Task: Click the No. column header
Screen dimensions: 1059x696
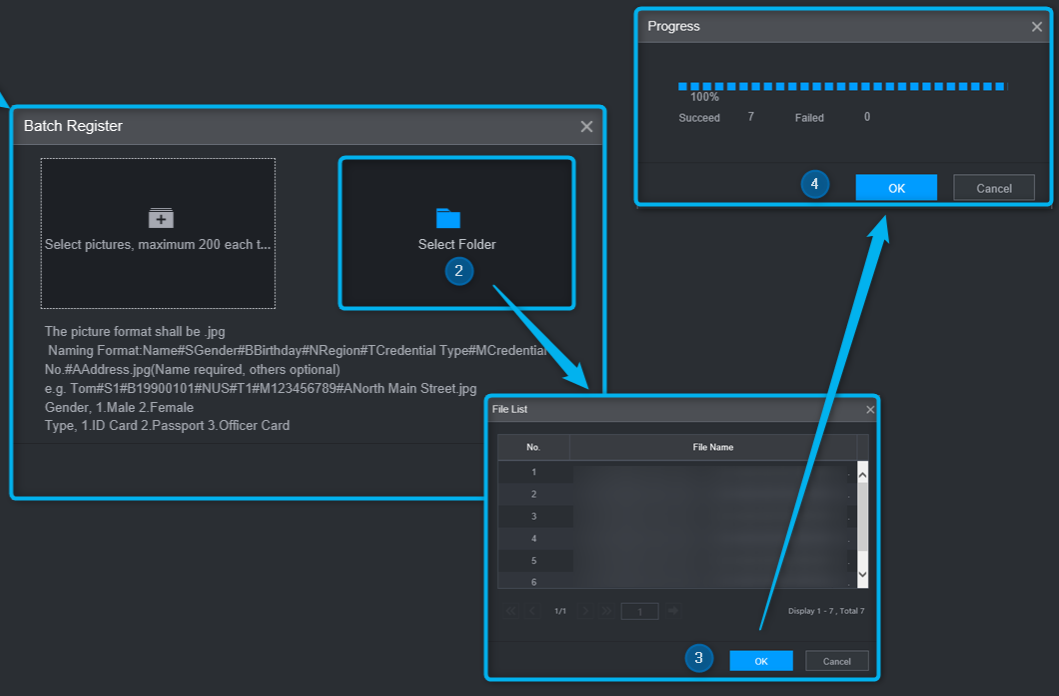Action: tap(534, 447)
